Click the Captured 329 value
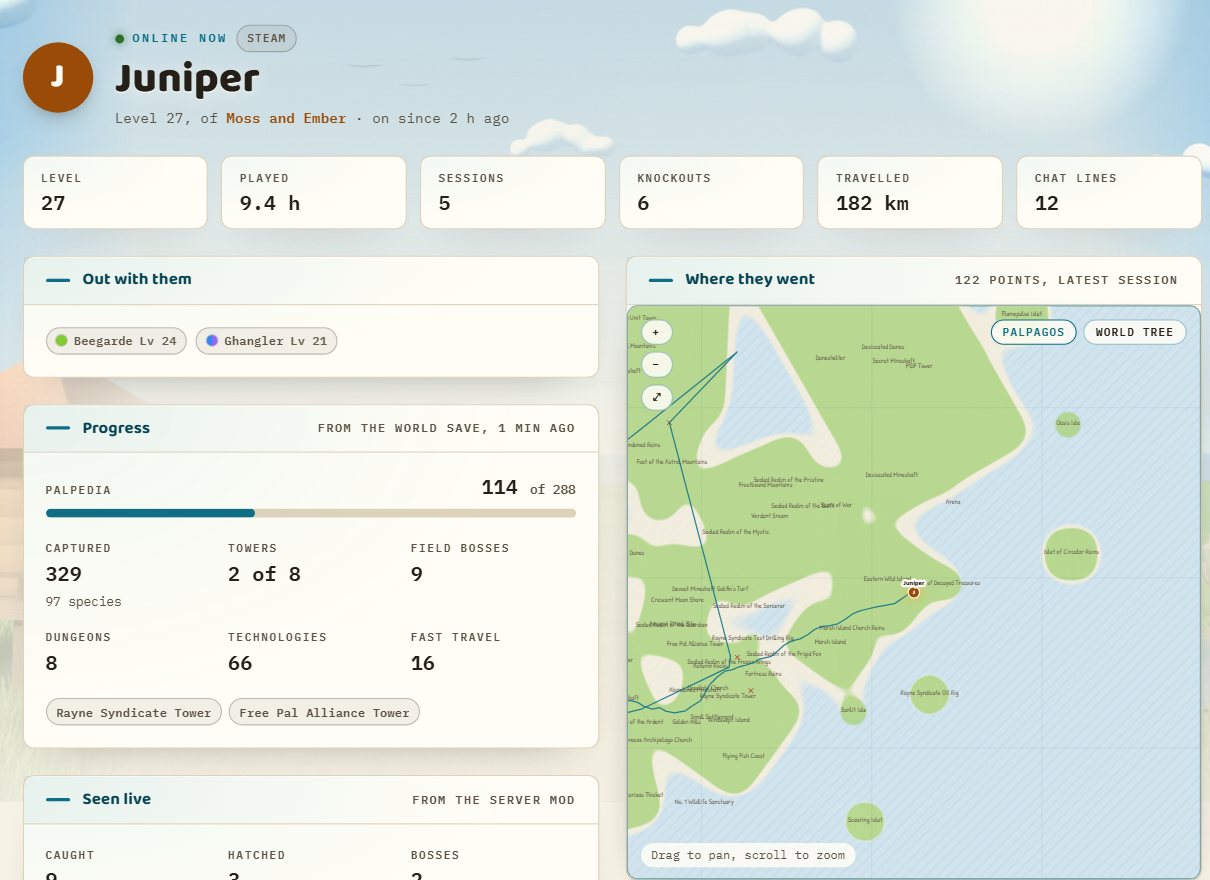 point(64,574)
